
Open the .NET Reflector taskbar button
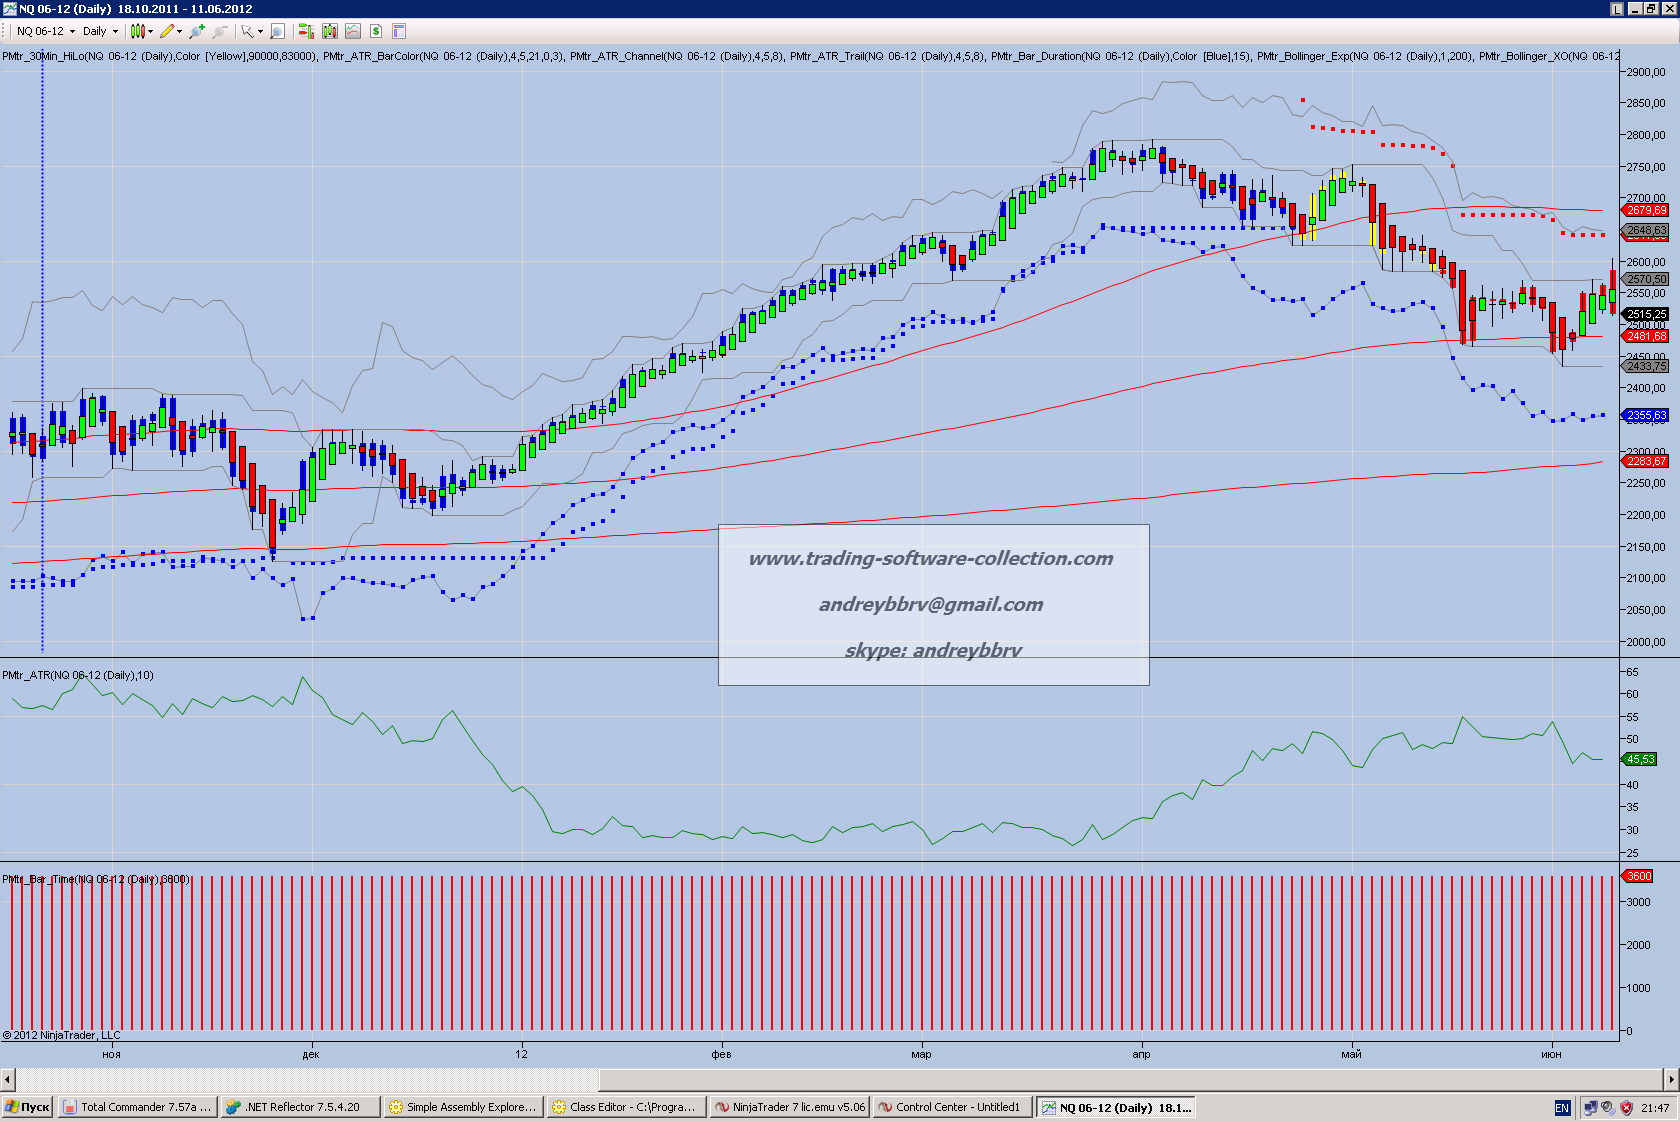300,1107
